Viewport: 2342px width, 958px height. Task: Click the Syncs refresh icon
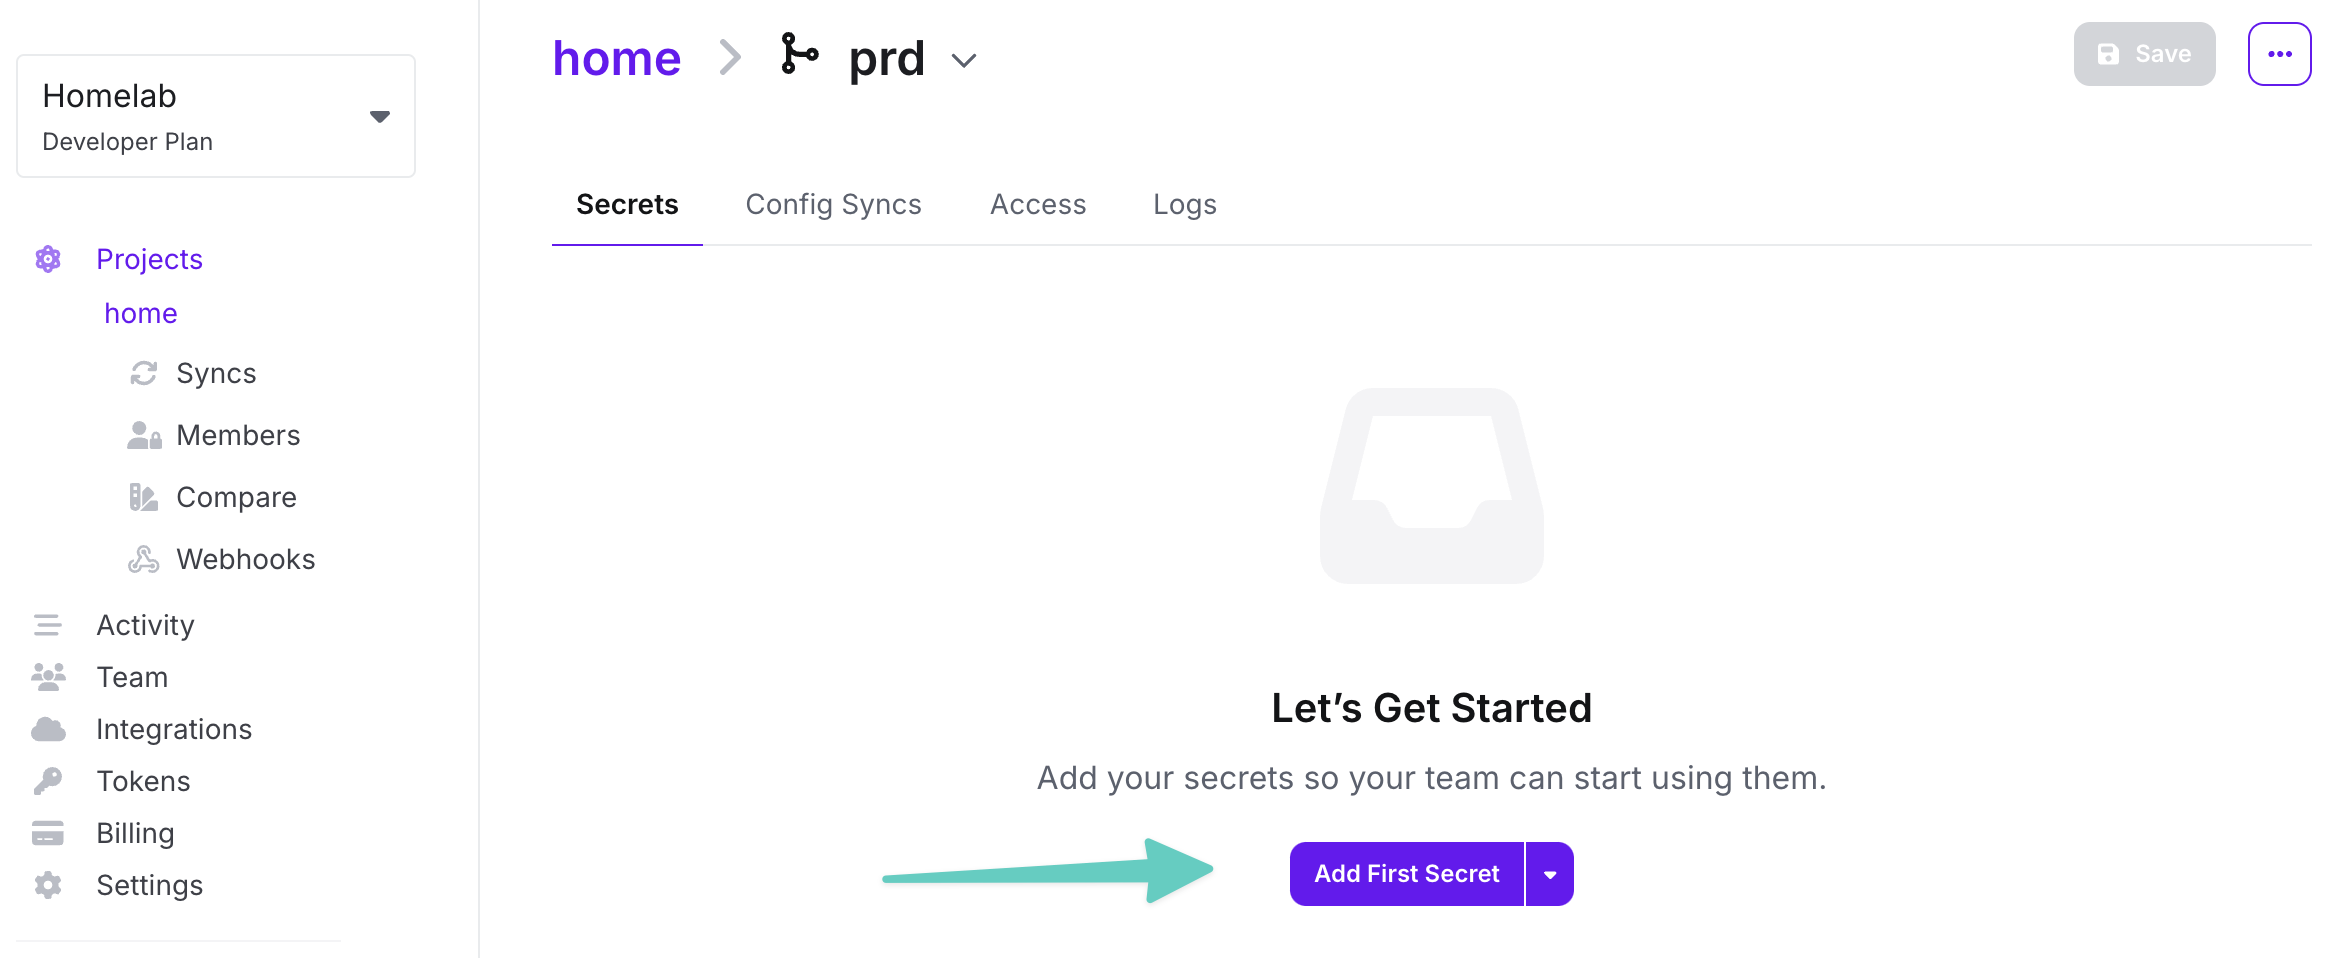click(144, 373)
